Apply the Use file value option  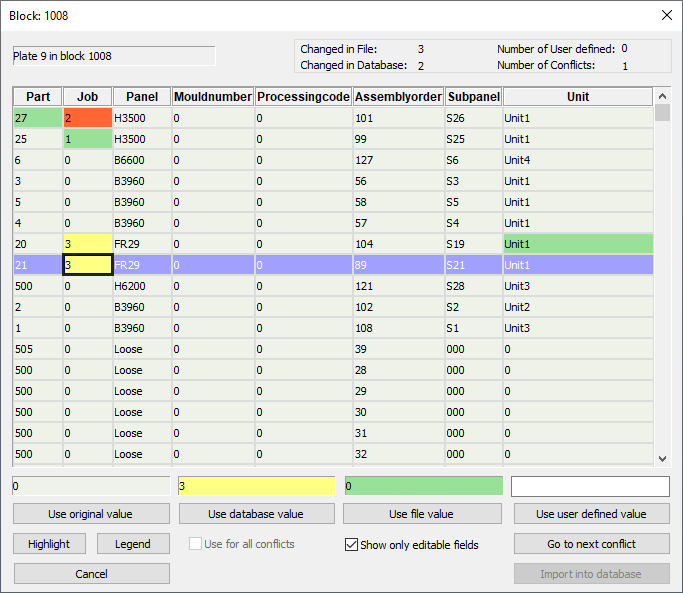[422, 514]
